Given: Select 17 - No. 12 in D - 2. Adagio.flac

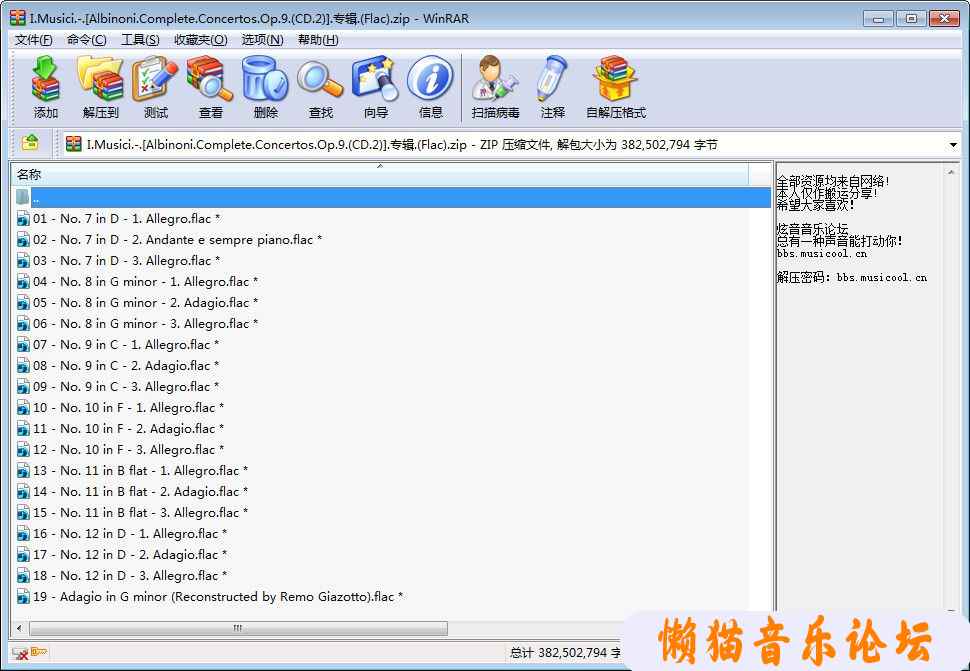Looking at the screenshot, I should tap(122, 555).
